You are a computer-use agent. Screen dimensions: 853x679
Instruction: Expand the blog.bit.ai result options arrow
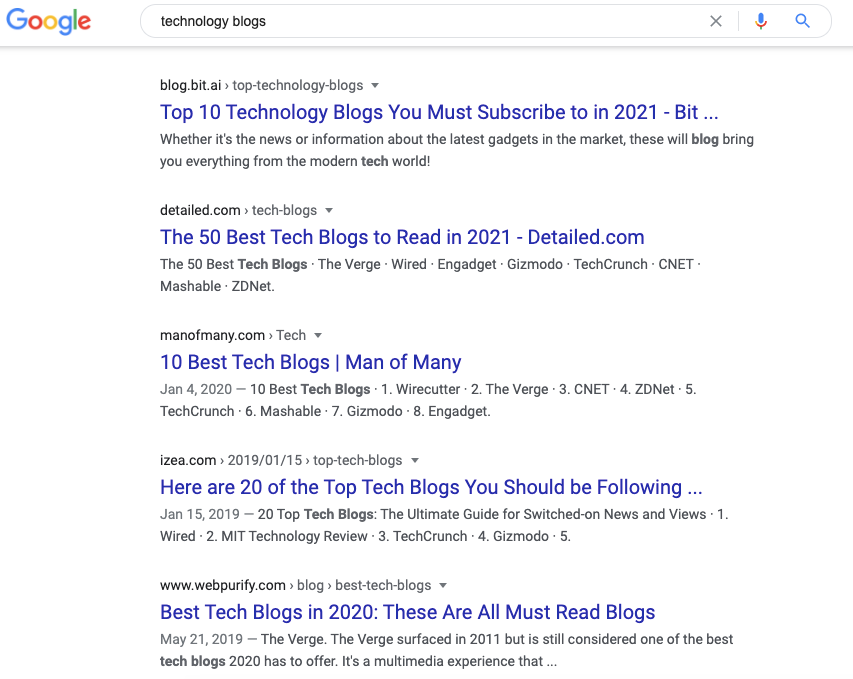[x=375, y=85]
